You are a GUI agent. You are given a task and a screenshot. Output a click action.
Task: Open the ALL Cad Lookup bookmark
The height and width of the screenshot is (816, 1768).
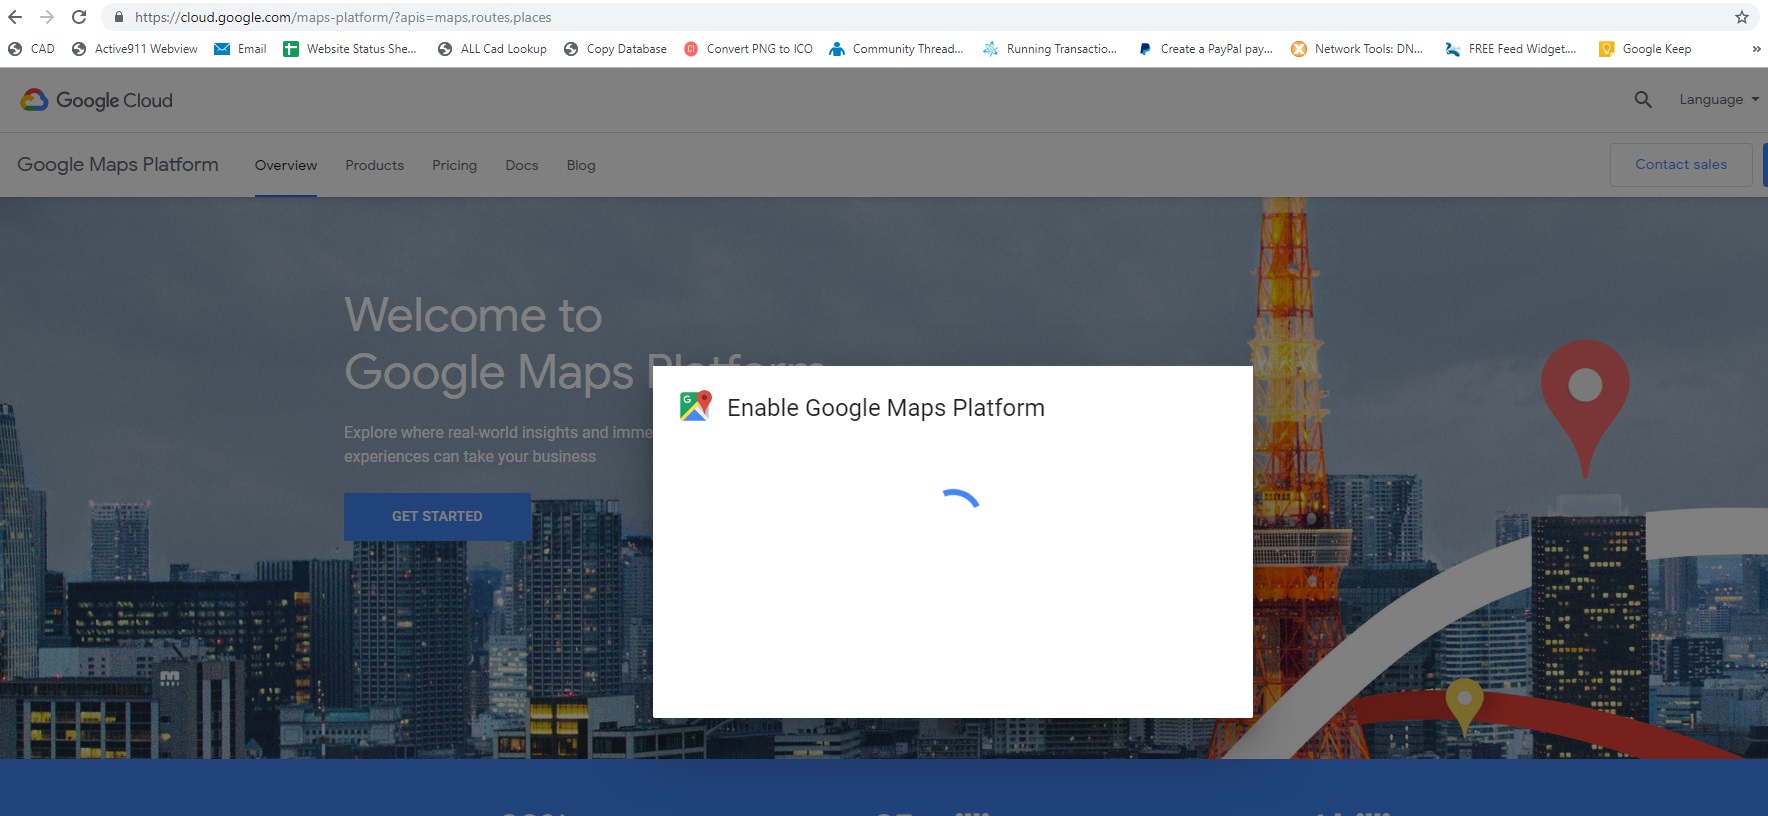(x=493, y=49)
